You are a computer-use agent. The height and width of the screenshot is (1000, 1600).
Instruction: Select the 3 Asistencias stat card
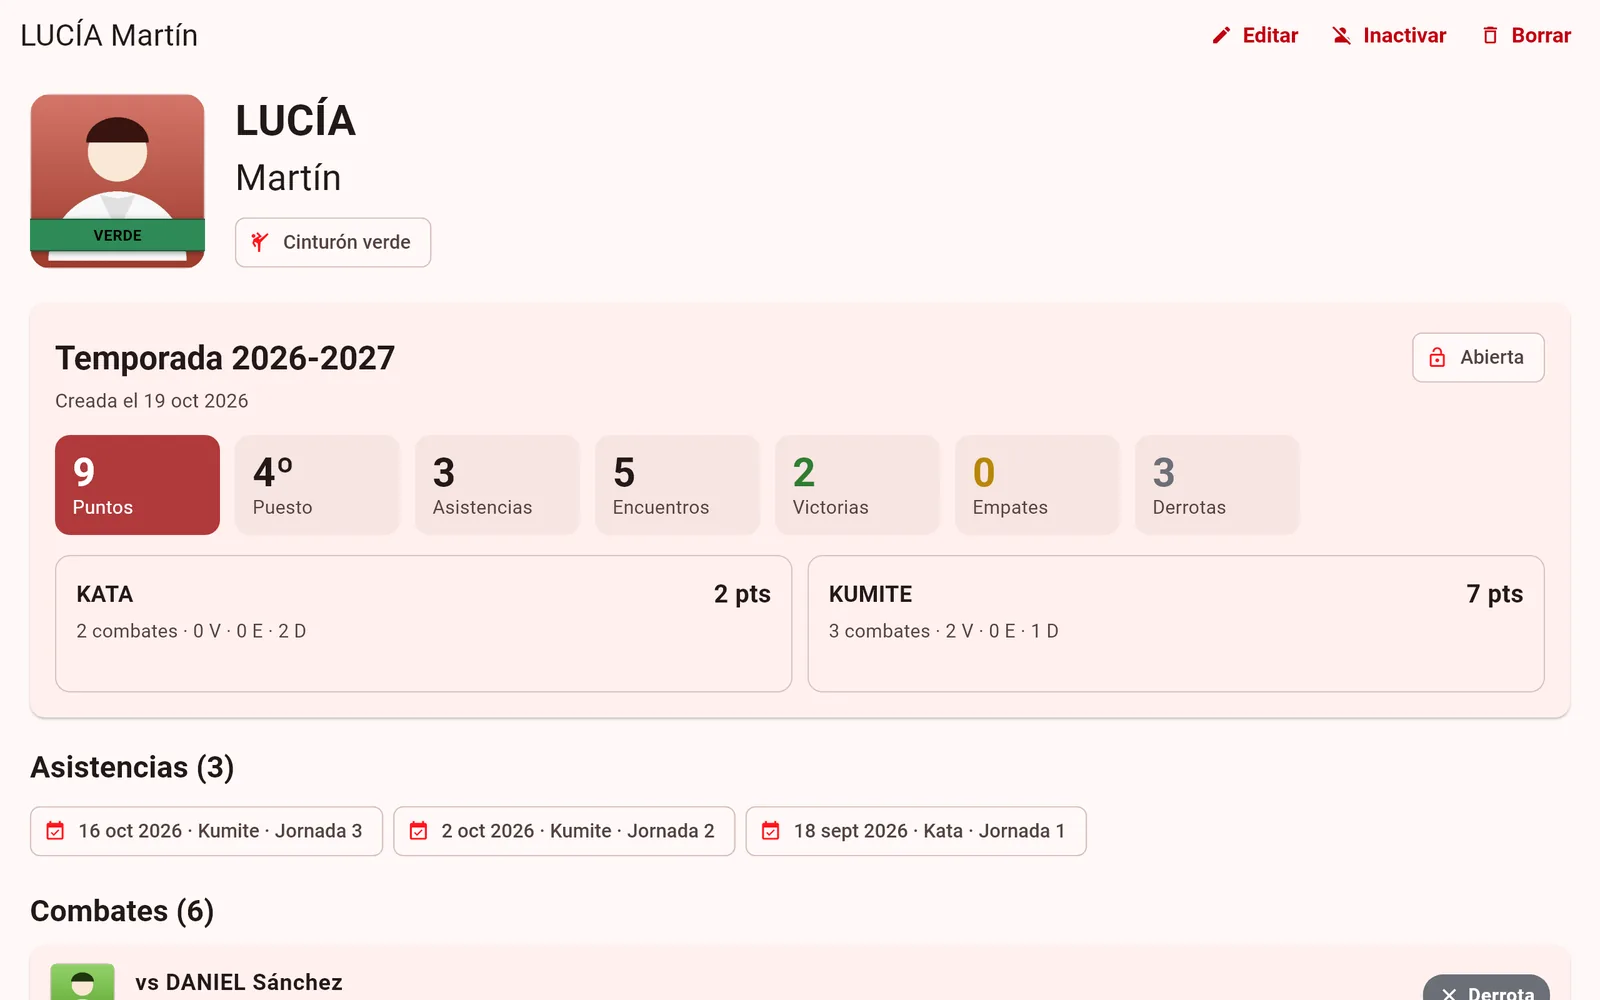[x=497, y=485]
